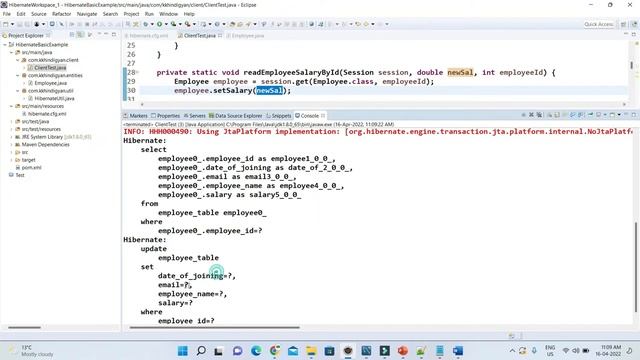Click Collapse All in Project Explorer
This screenshot has width=640, height=360.
(x=72, y=35)
